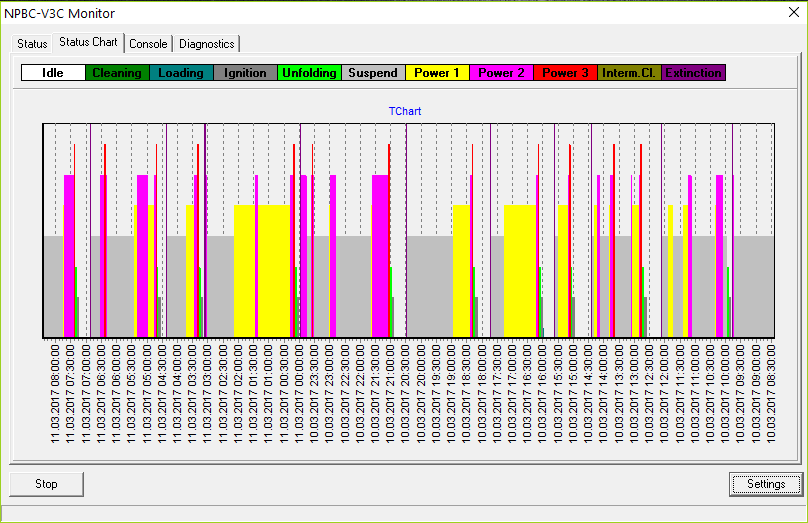Open the Diagnostics tab

(x=207, y=44)
